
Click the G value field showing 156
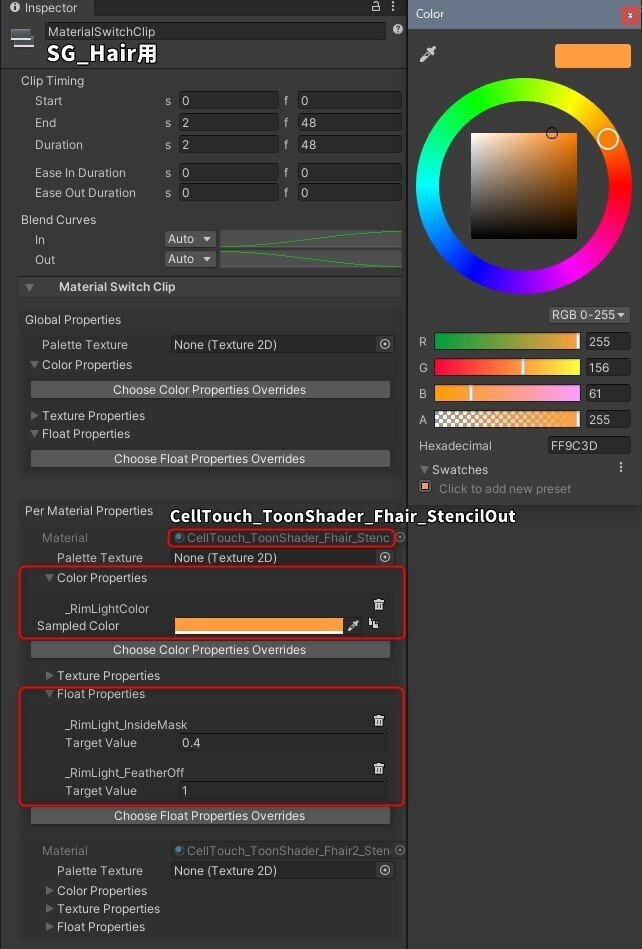click(x=608, y=367)
